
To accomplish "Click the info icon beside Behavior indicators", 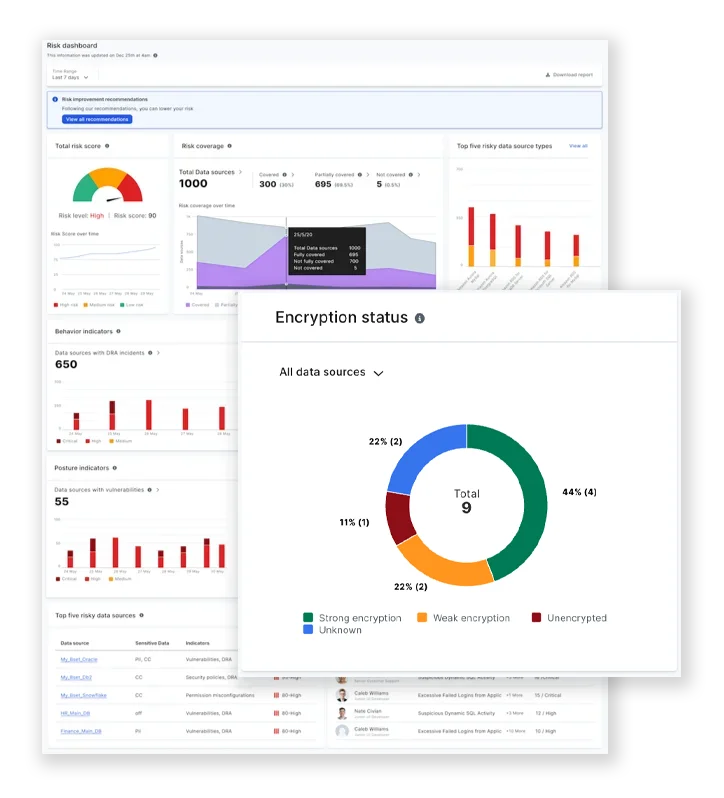I will coord(118,331).
